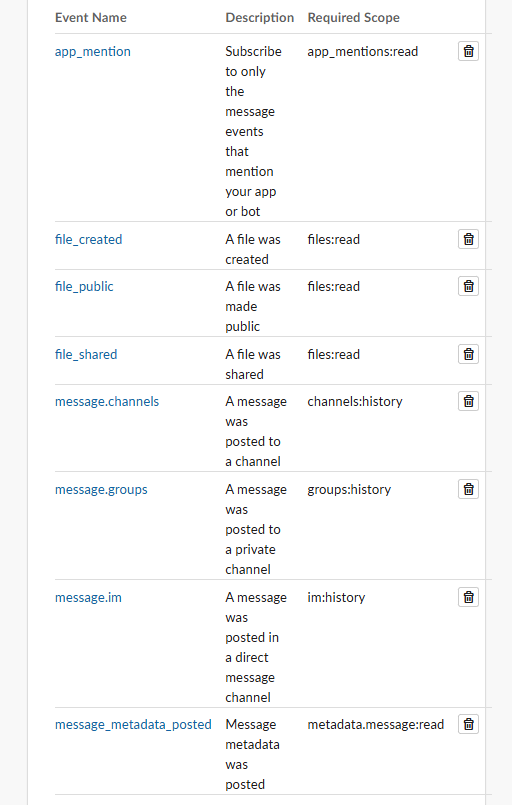Open the message.groups event link
This screenshot has height=805, width=512.
pos(101,490)
